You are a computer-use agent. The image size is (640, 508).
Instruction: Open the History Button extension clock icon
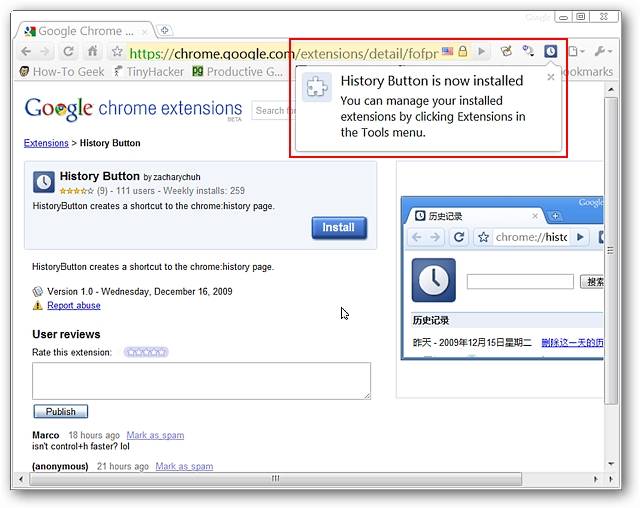point(550,51)
